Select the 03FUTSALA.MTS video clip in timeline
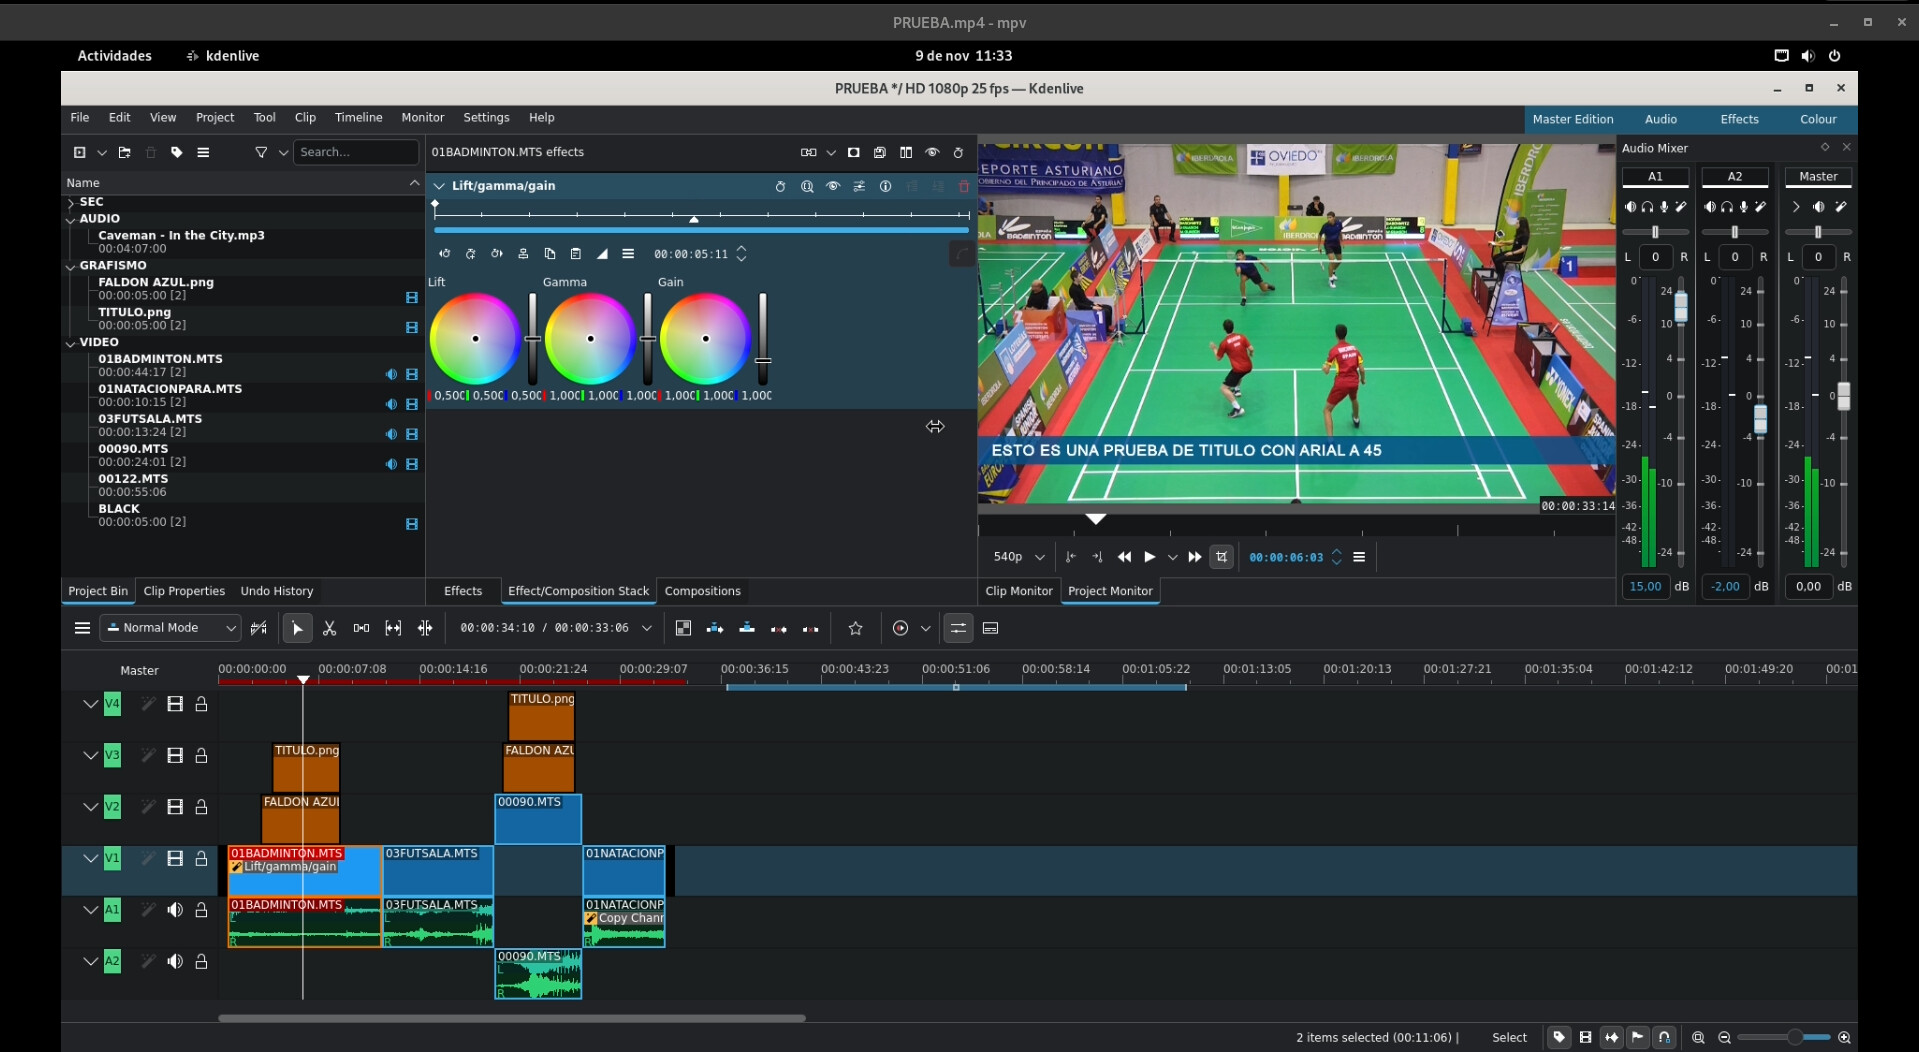Viewport: 1919px width, 1052px height. [437, 873]
